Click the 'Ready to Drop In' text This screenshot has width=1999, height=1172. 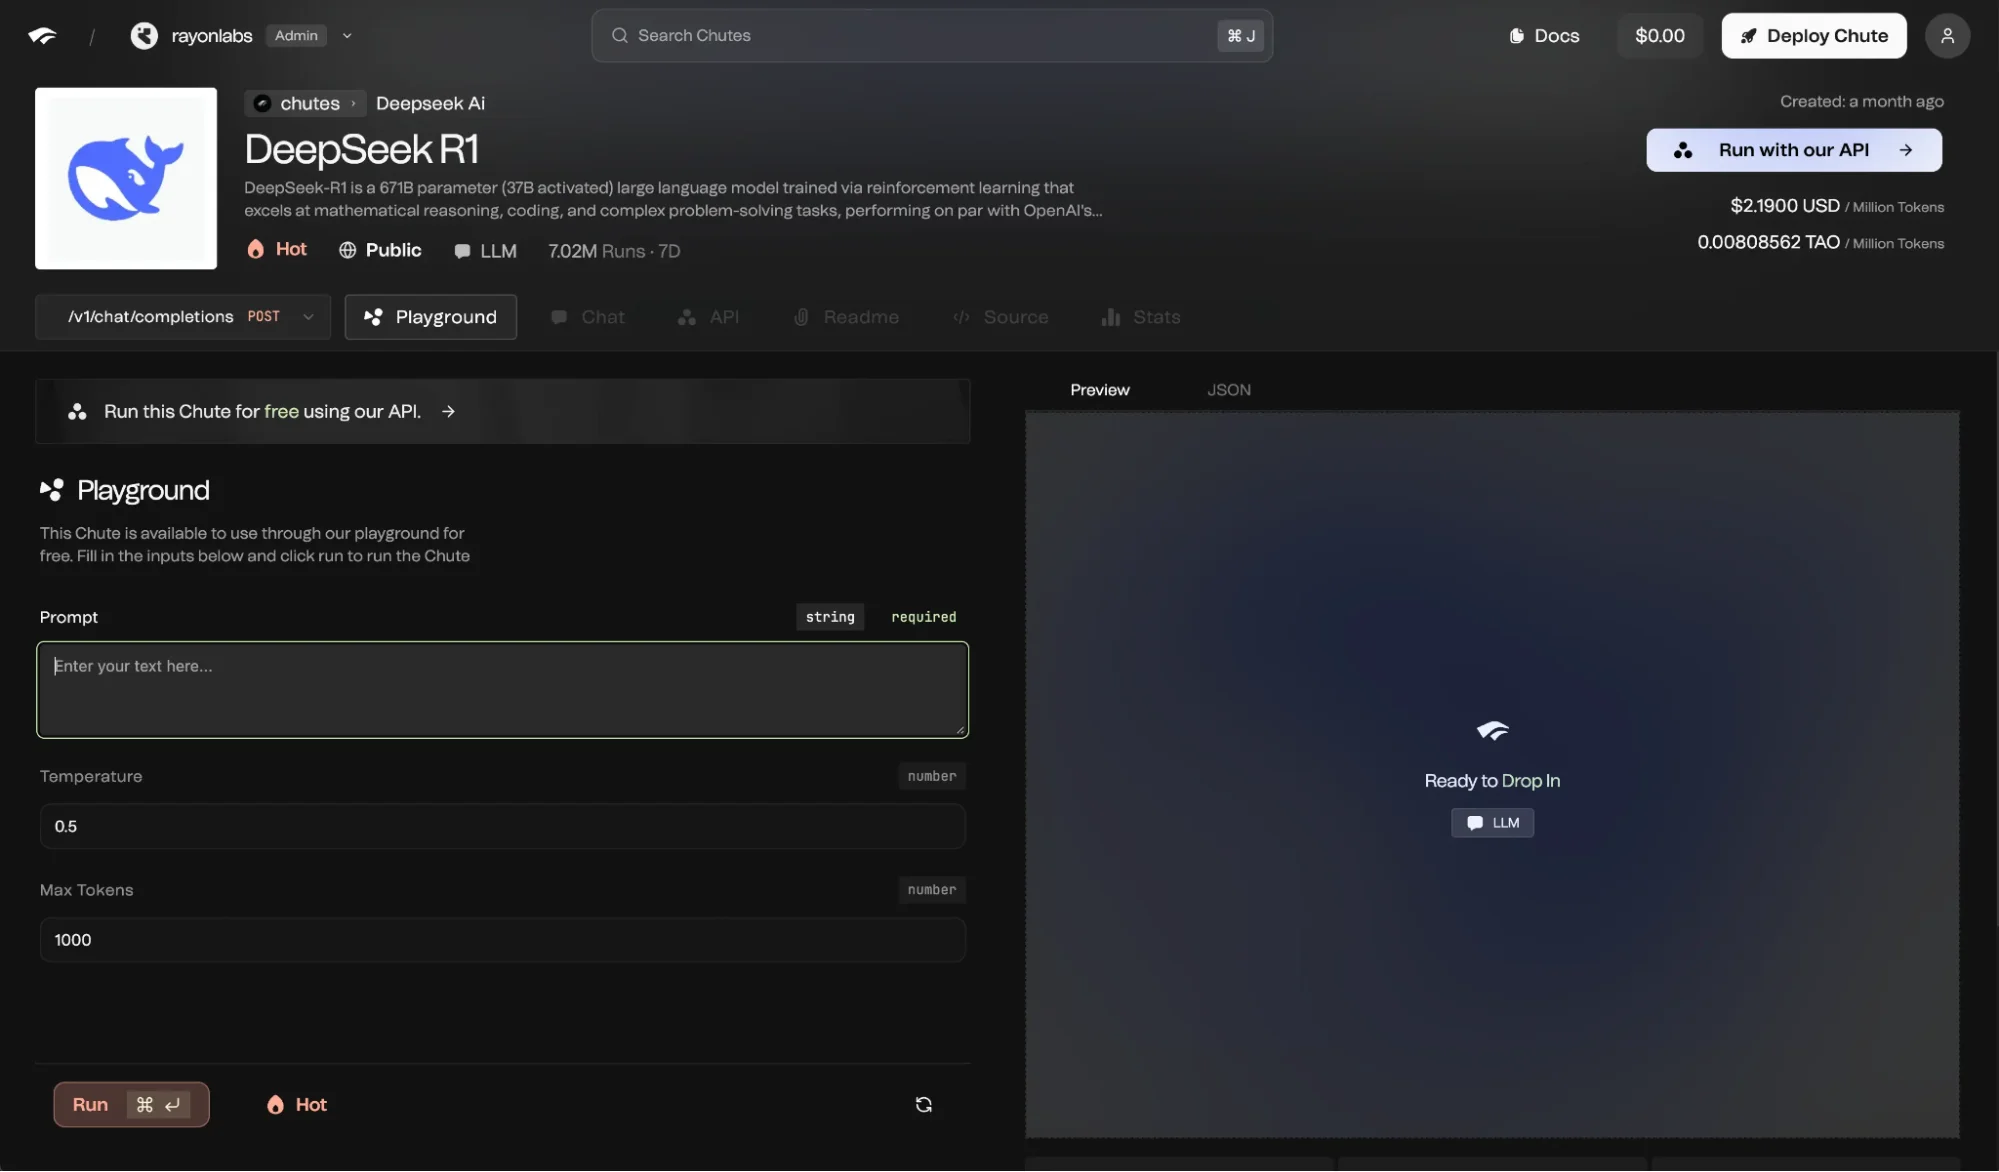(x=1492, y=781)
